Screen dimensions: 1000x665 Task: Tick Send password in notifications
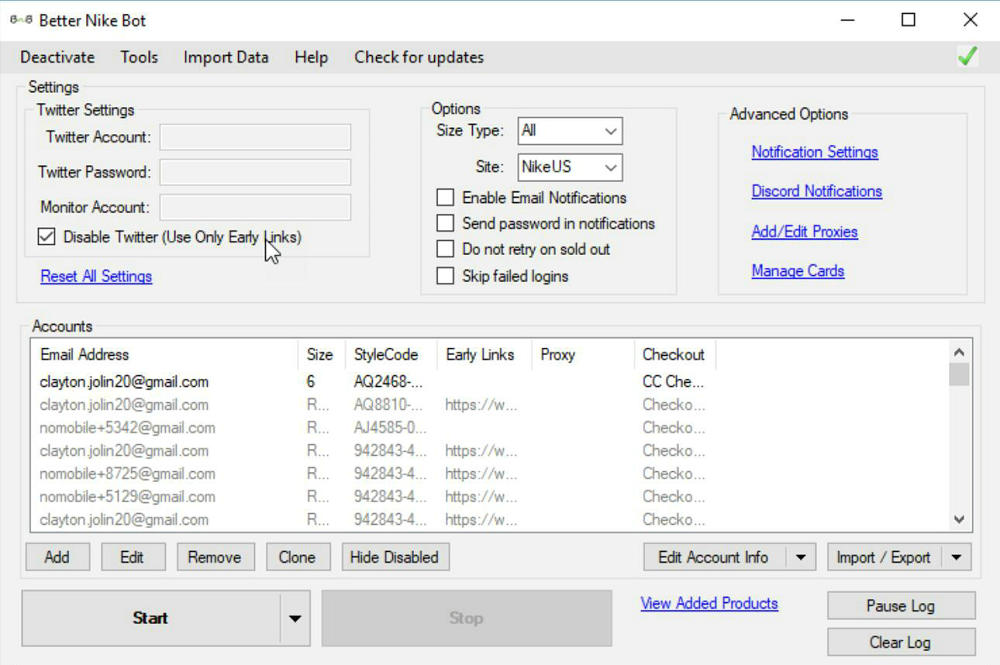tap(445, 223)
